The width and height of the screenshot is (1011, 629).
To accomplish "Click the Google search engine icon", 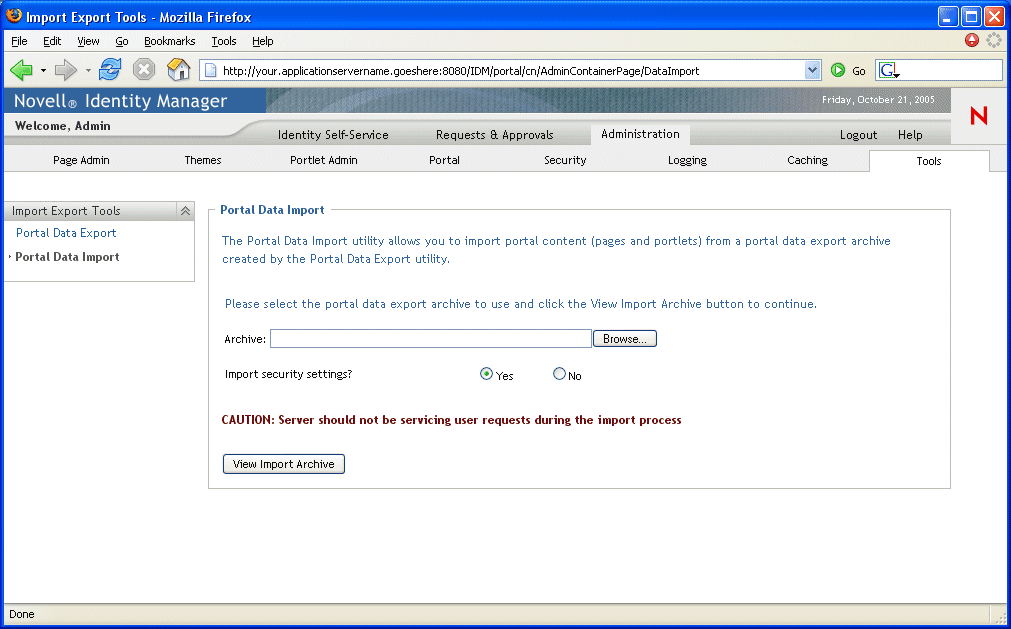I will [x=888, y=70].
